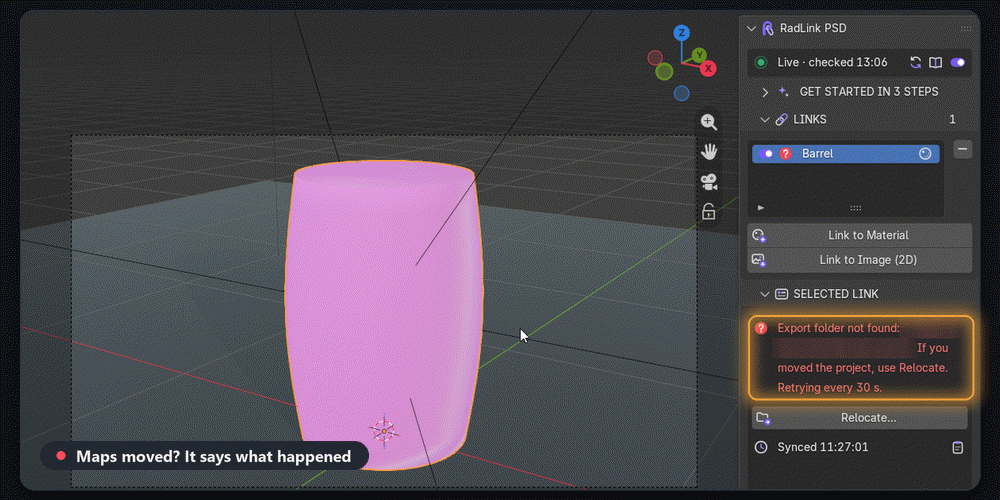The image size is (1000, 500).
Task: Click the negative Y green gizmo circle
Action: (665, 71)
